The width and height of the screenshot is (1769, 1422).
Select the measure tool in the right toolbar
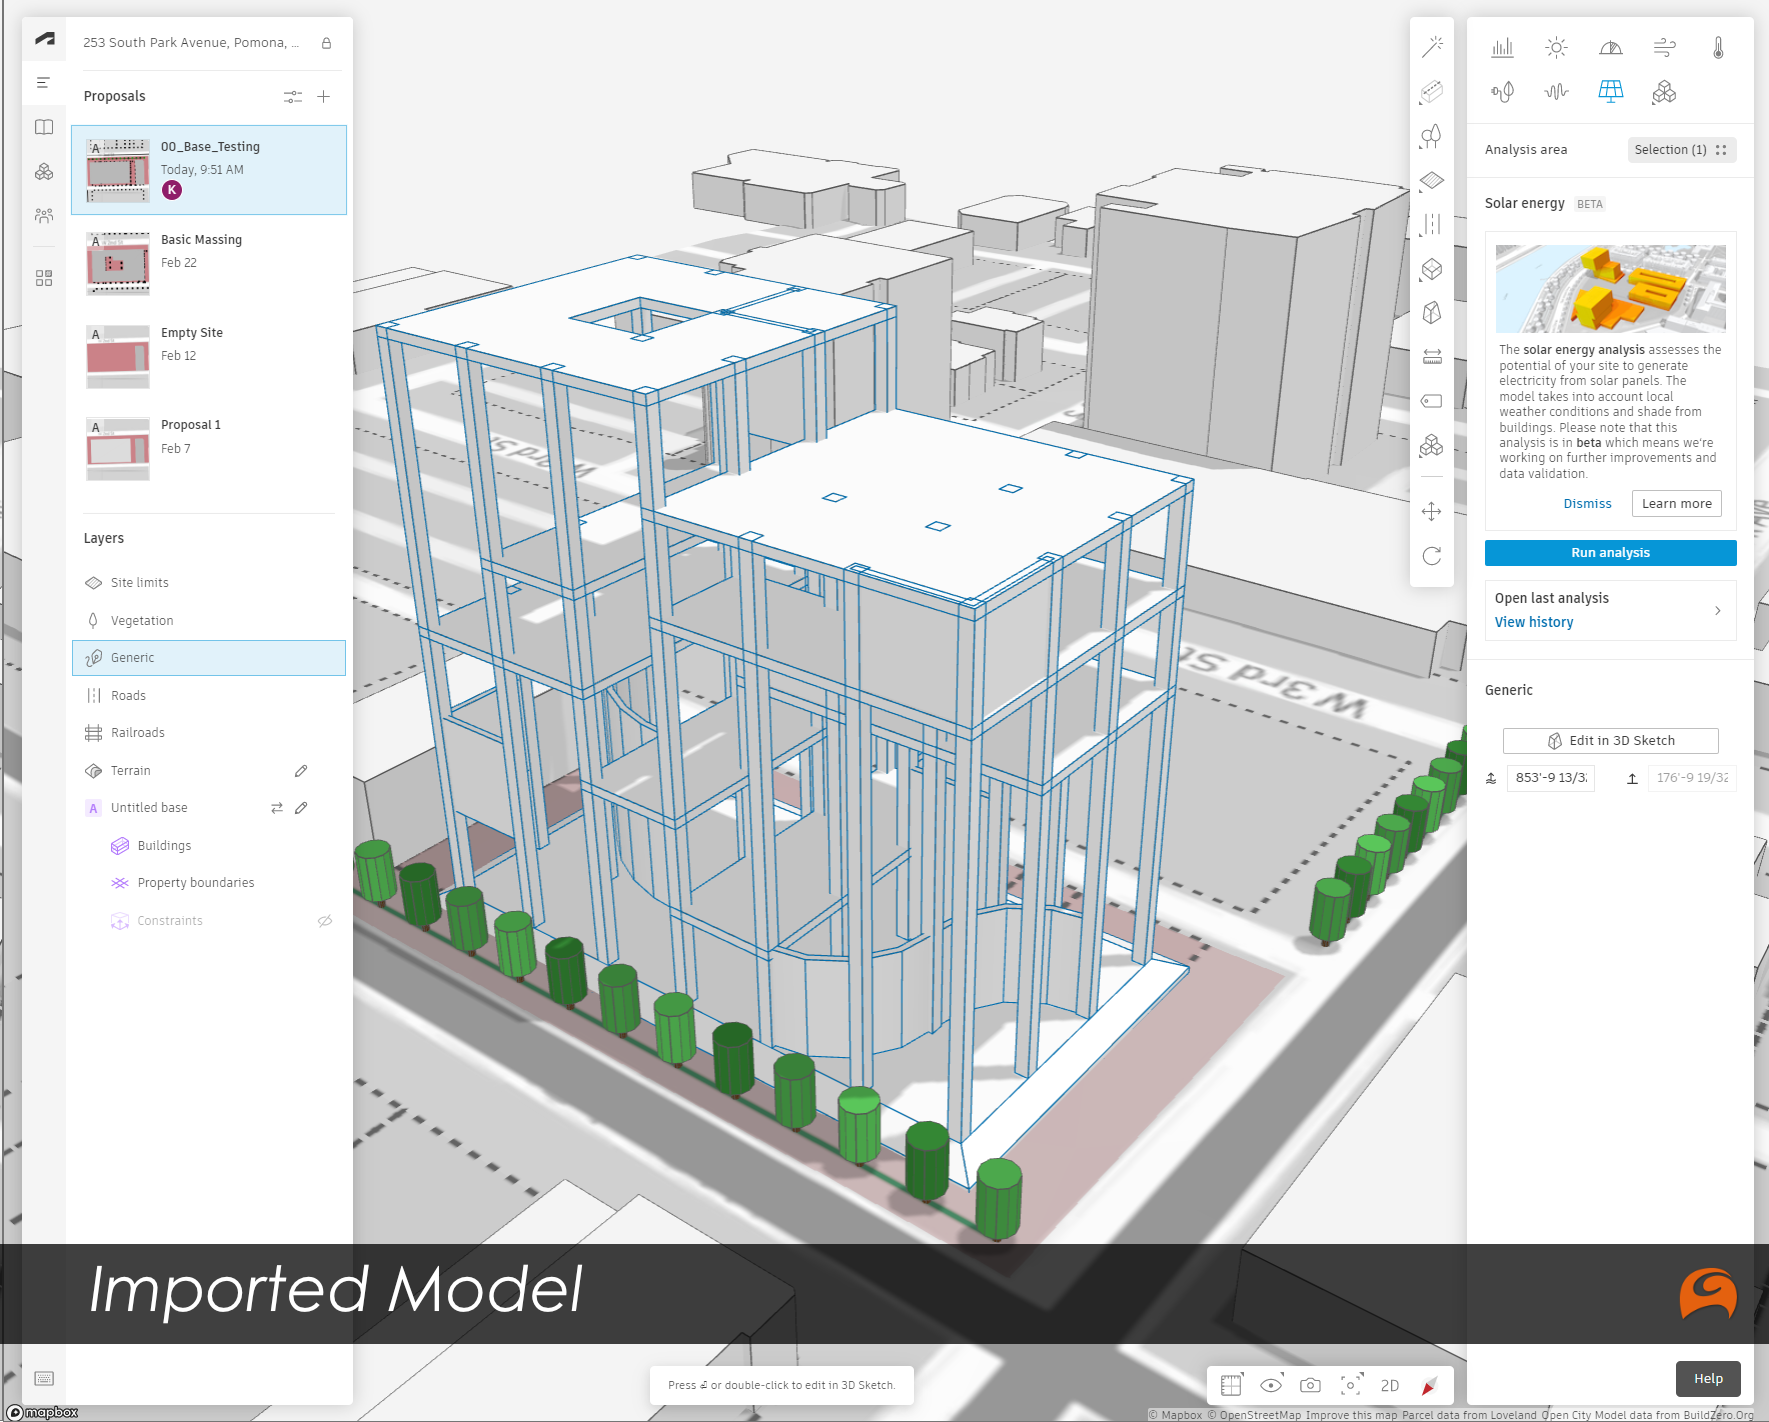click(x=1431, y=356)
